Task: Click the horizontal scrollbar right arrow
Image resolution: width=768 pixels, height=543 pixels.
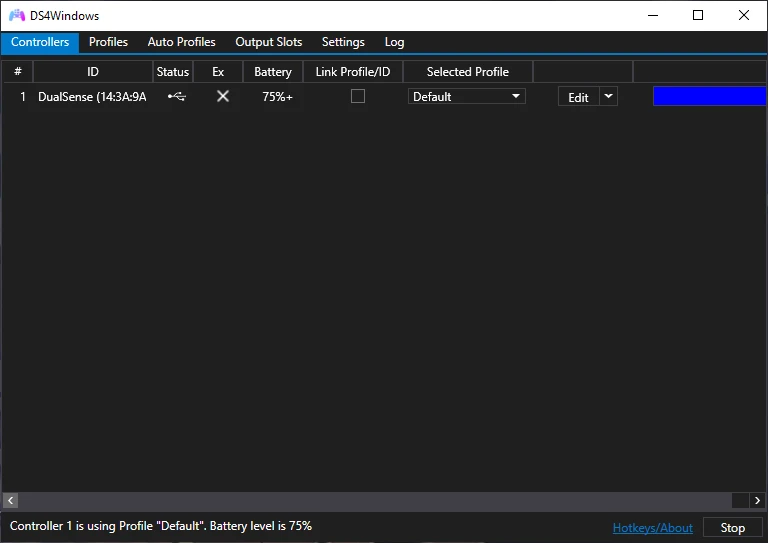Action: tap(757, 500)
